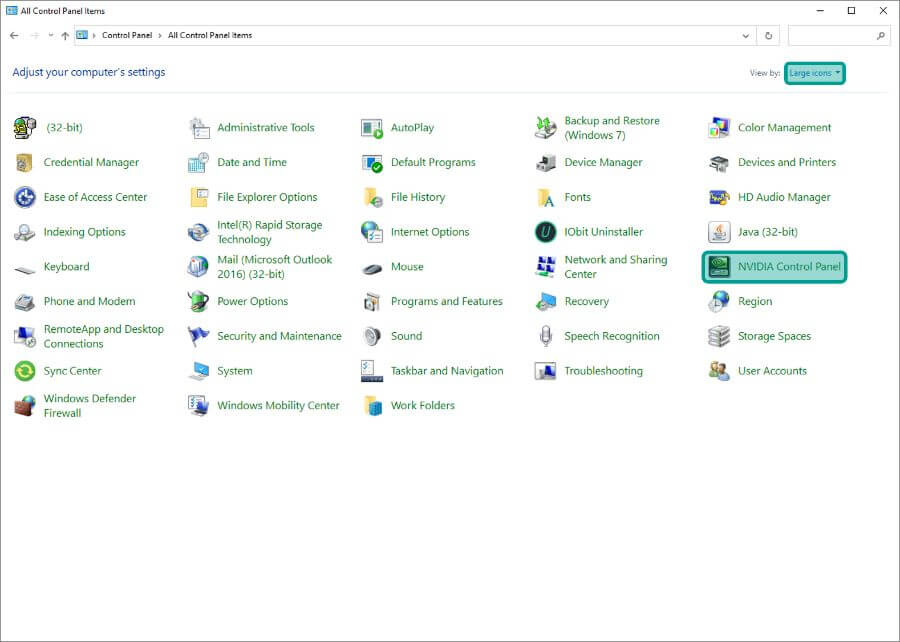
Task: Go to Power Options
Action: pyautogui.click(x=253, y=302)
